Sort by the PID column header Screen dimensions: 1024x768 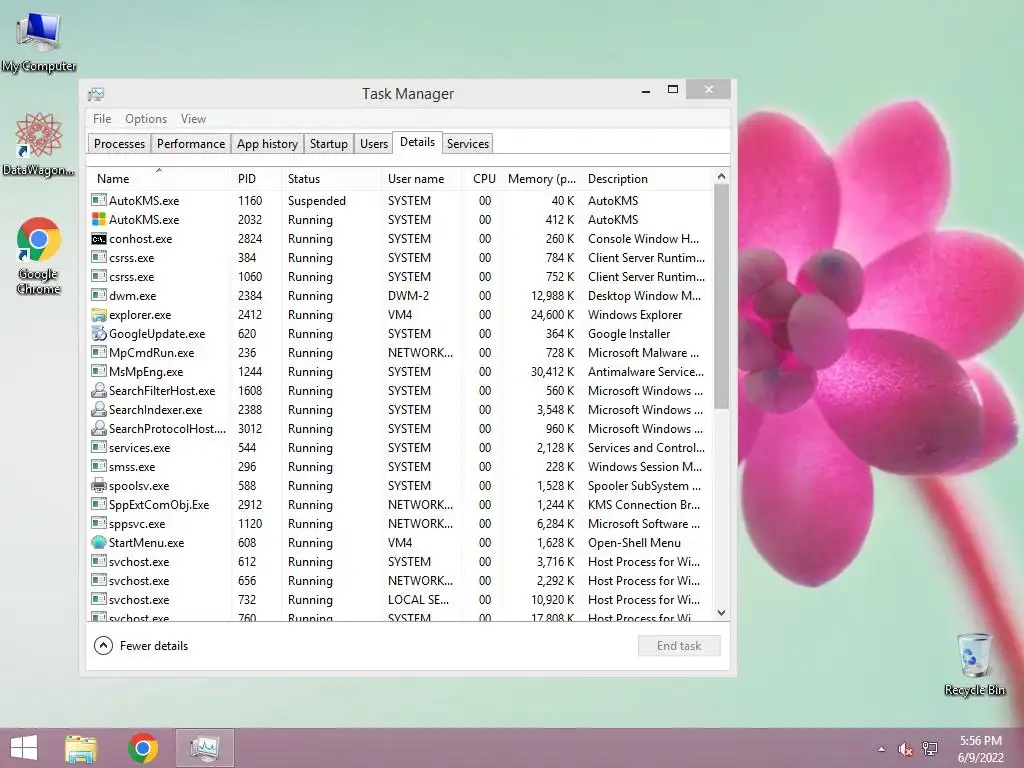pos(256,179)
